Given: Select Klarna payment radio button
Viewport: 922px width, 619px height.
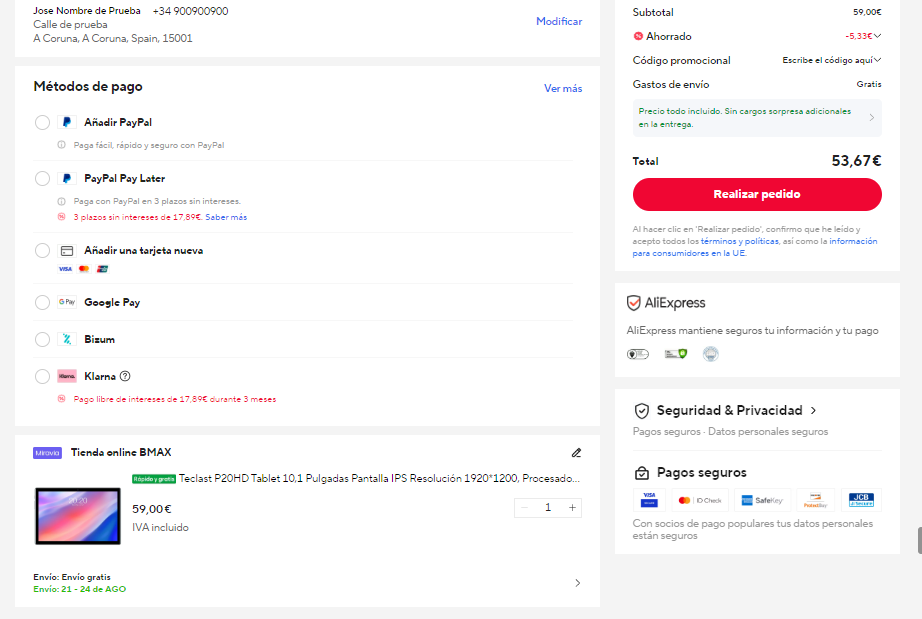Looking at the screenshot, I should [x=42, y=376].
